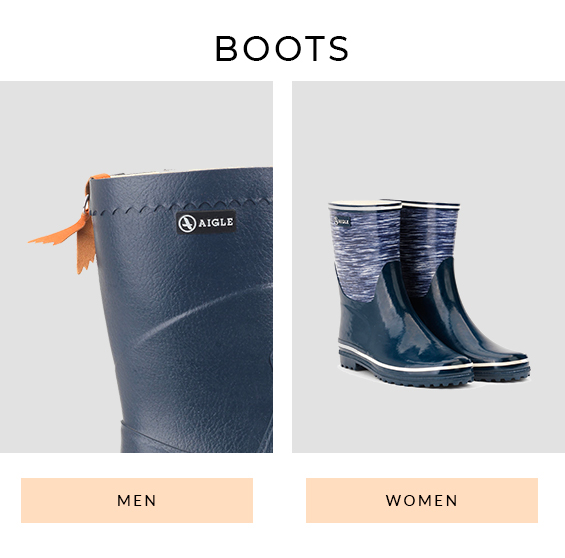This screenshot has height=558, width=565.
Task: Click the WOMEN category button
Action: tap(422, 500)
